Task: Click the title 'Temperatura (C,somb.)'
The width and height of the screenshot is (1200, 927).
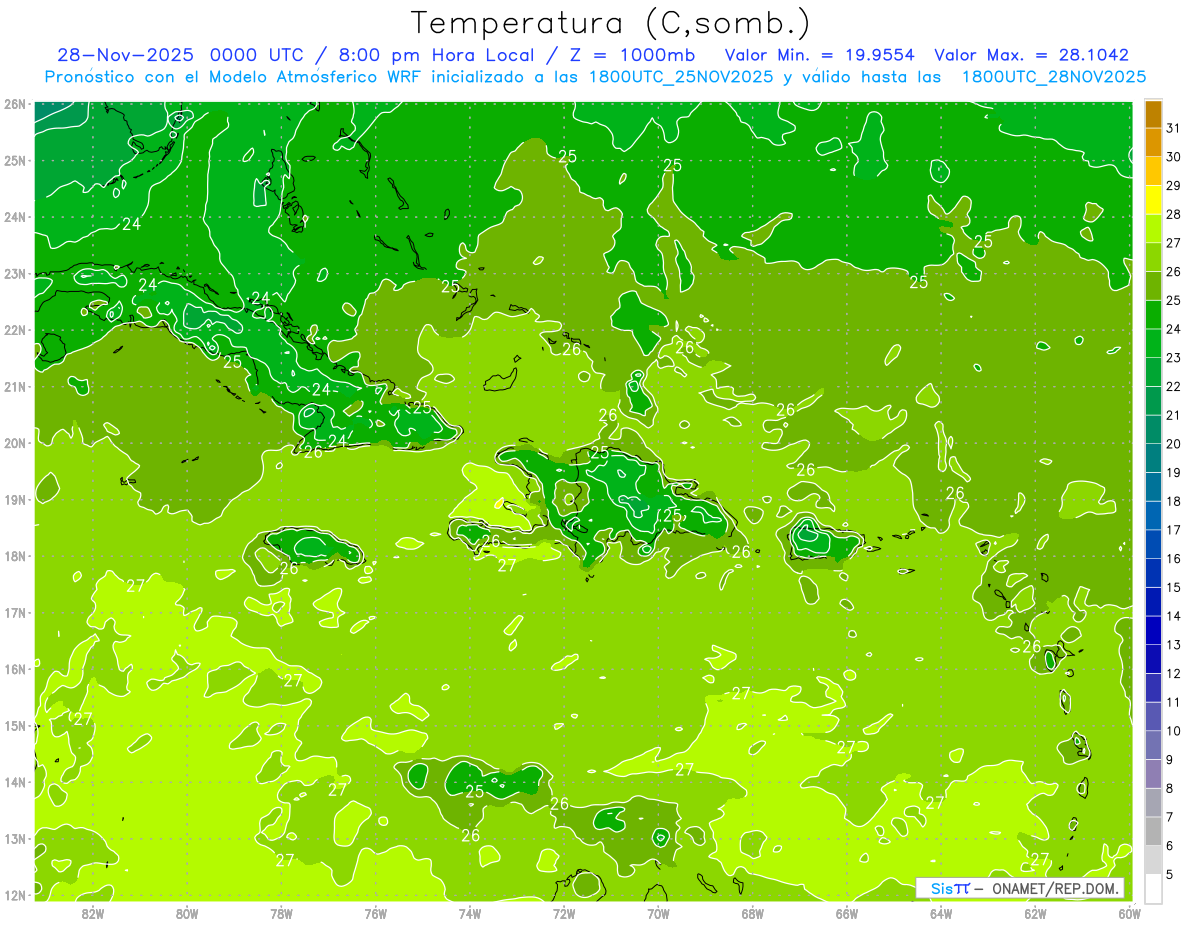Action: pos(611,23)
